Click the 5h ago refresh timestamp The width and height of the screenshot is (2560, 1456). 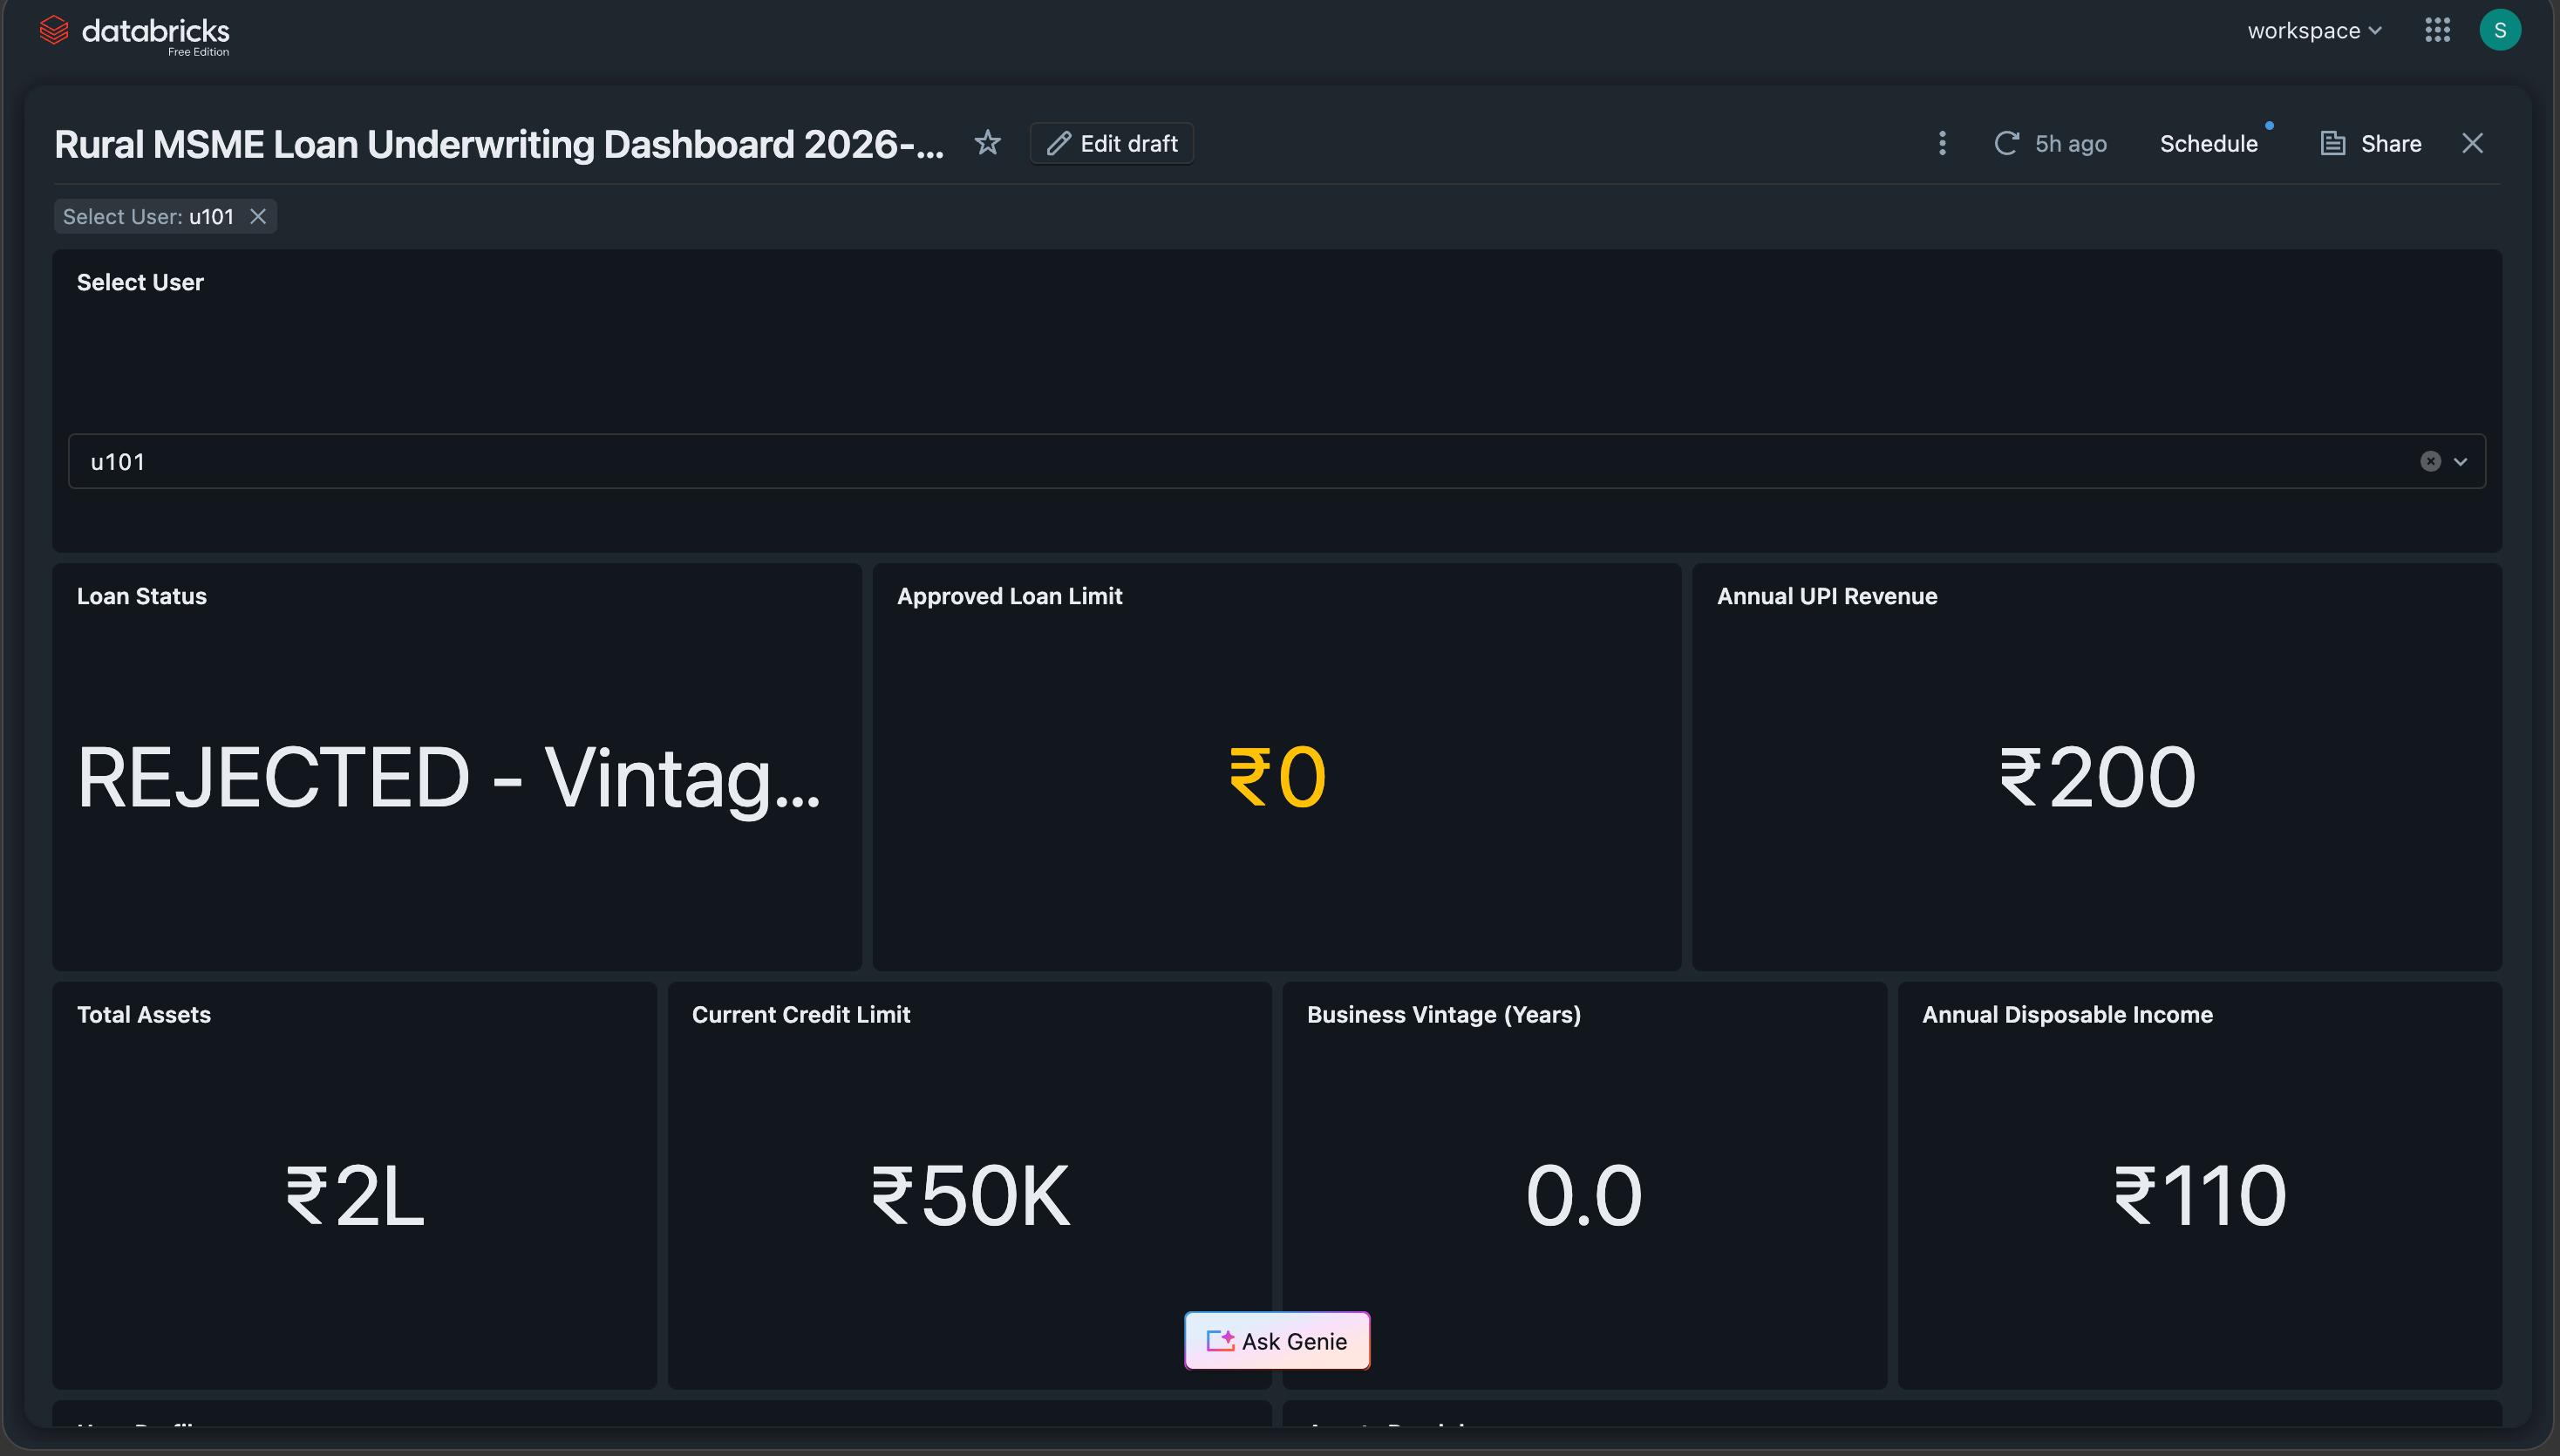[2070, 144]
